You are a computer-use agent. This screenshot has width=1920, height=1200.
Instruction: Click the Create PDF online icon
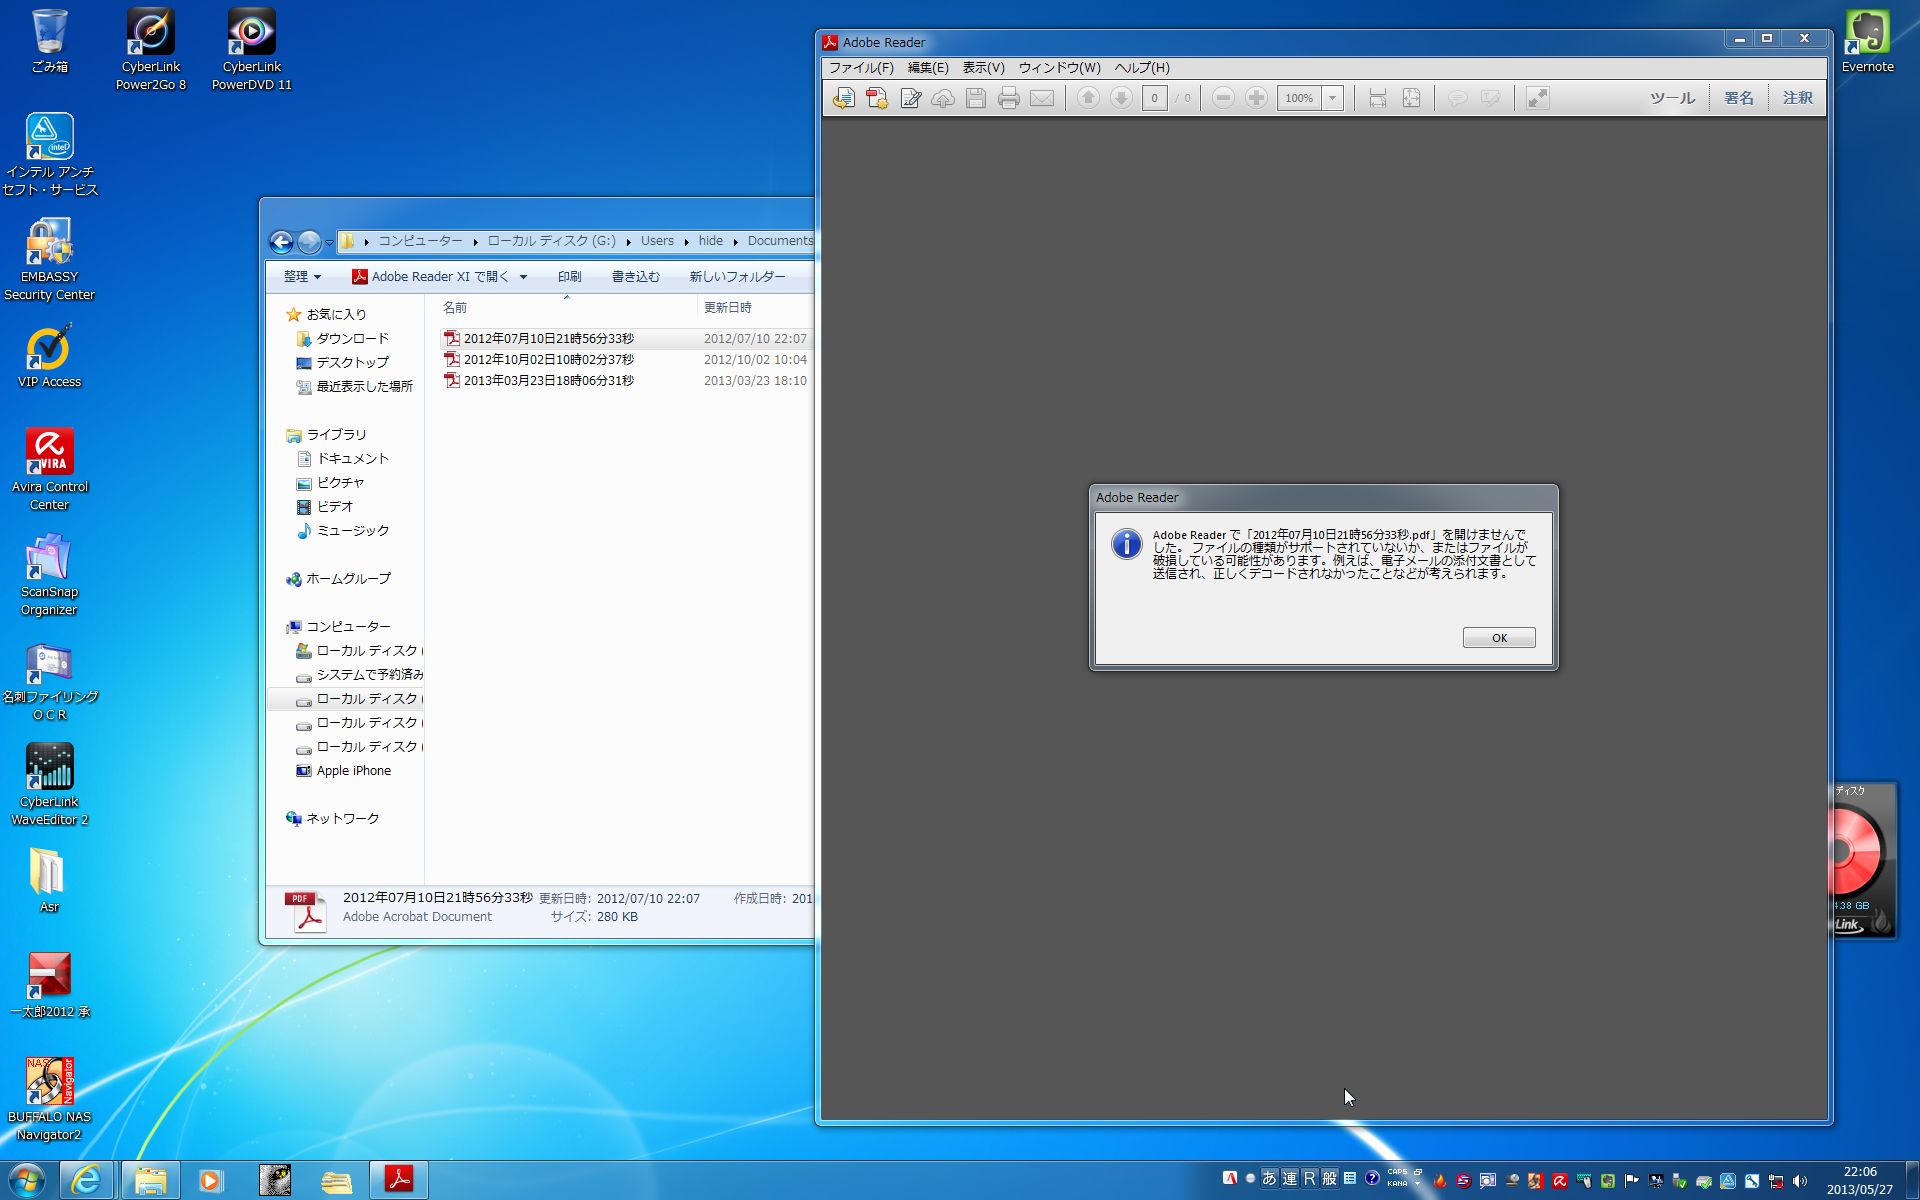pos(877,98)
